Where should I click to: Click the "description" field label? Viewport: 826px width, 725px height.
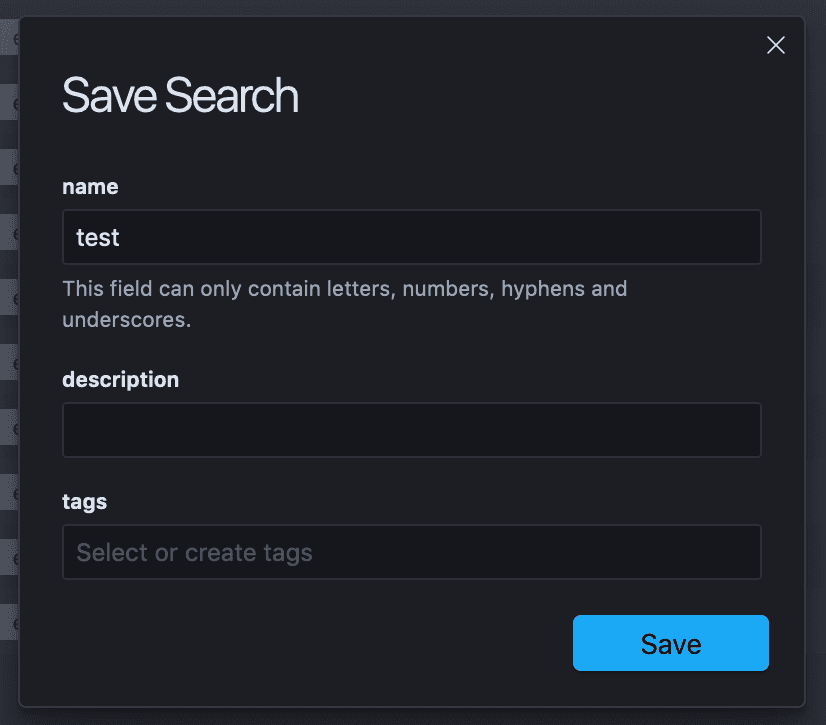pos(121,380)
